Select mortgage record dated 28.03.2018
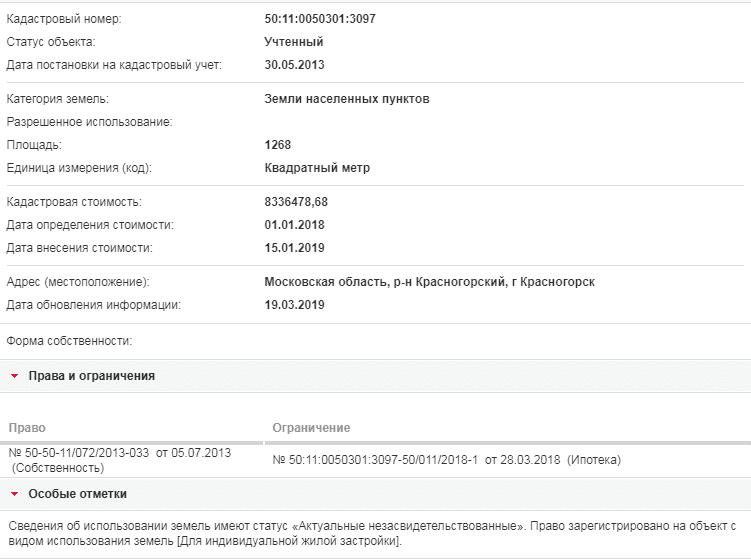 (x=446, y=460)
